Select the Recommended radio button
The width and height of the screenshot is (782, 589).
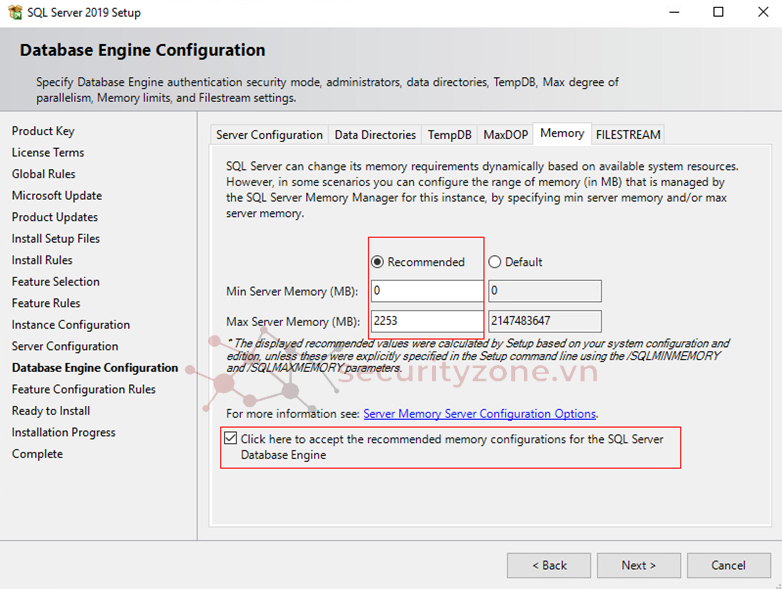[378, 262]
